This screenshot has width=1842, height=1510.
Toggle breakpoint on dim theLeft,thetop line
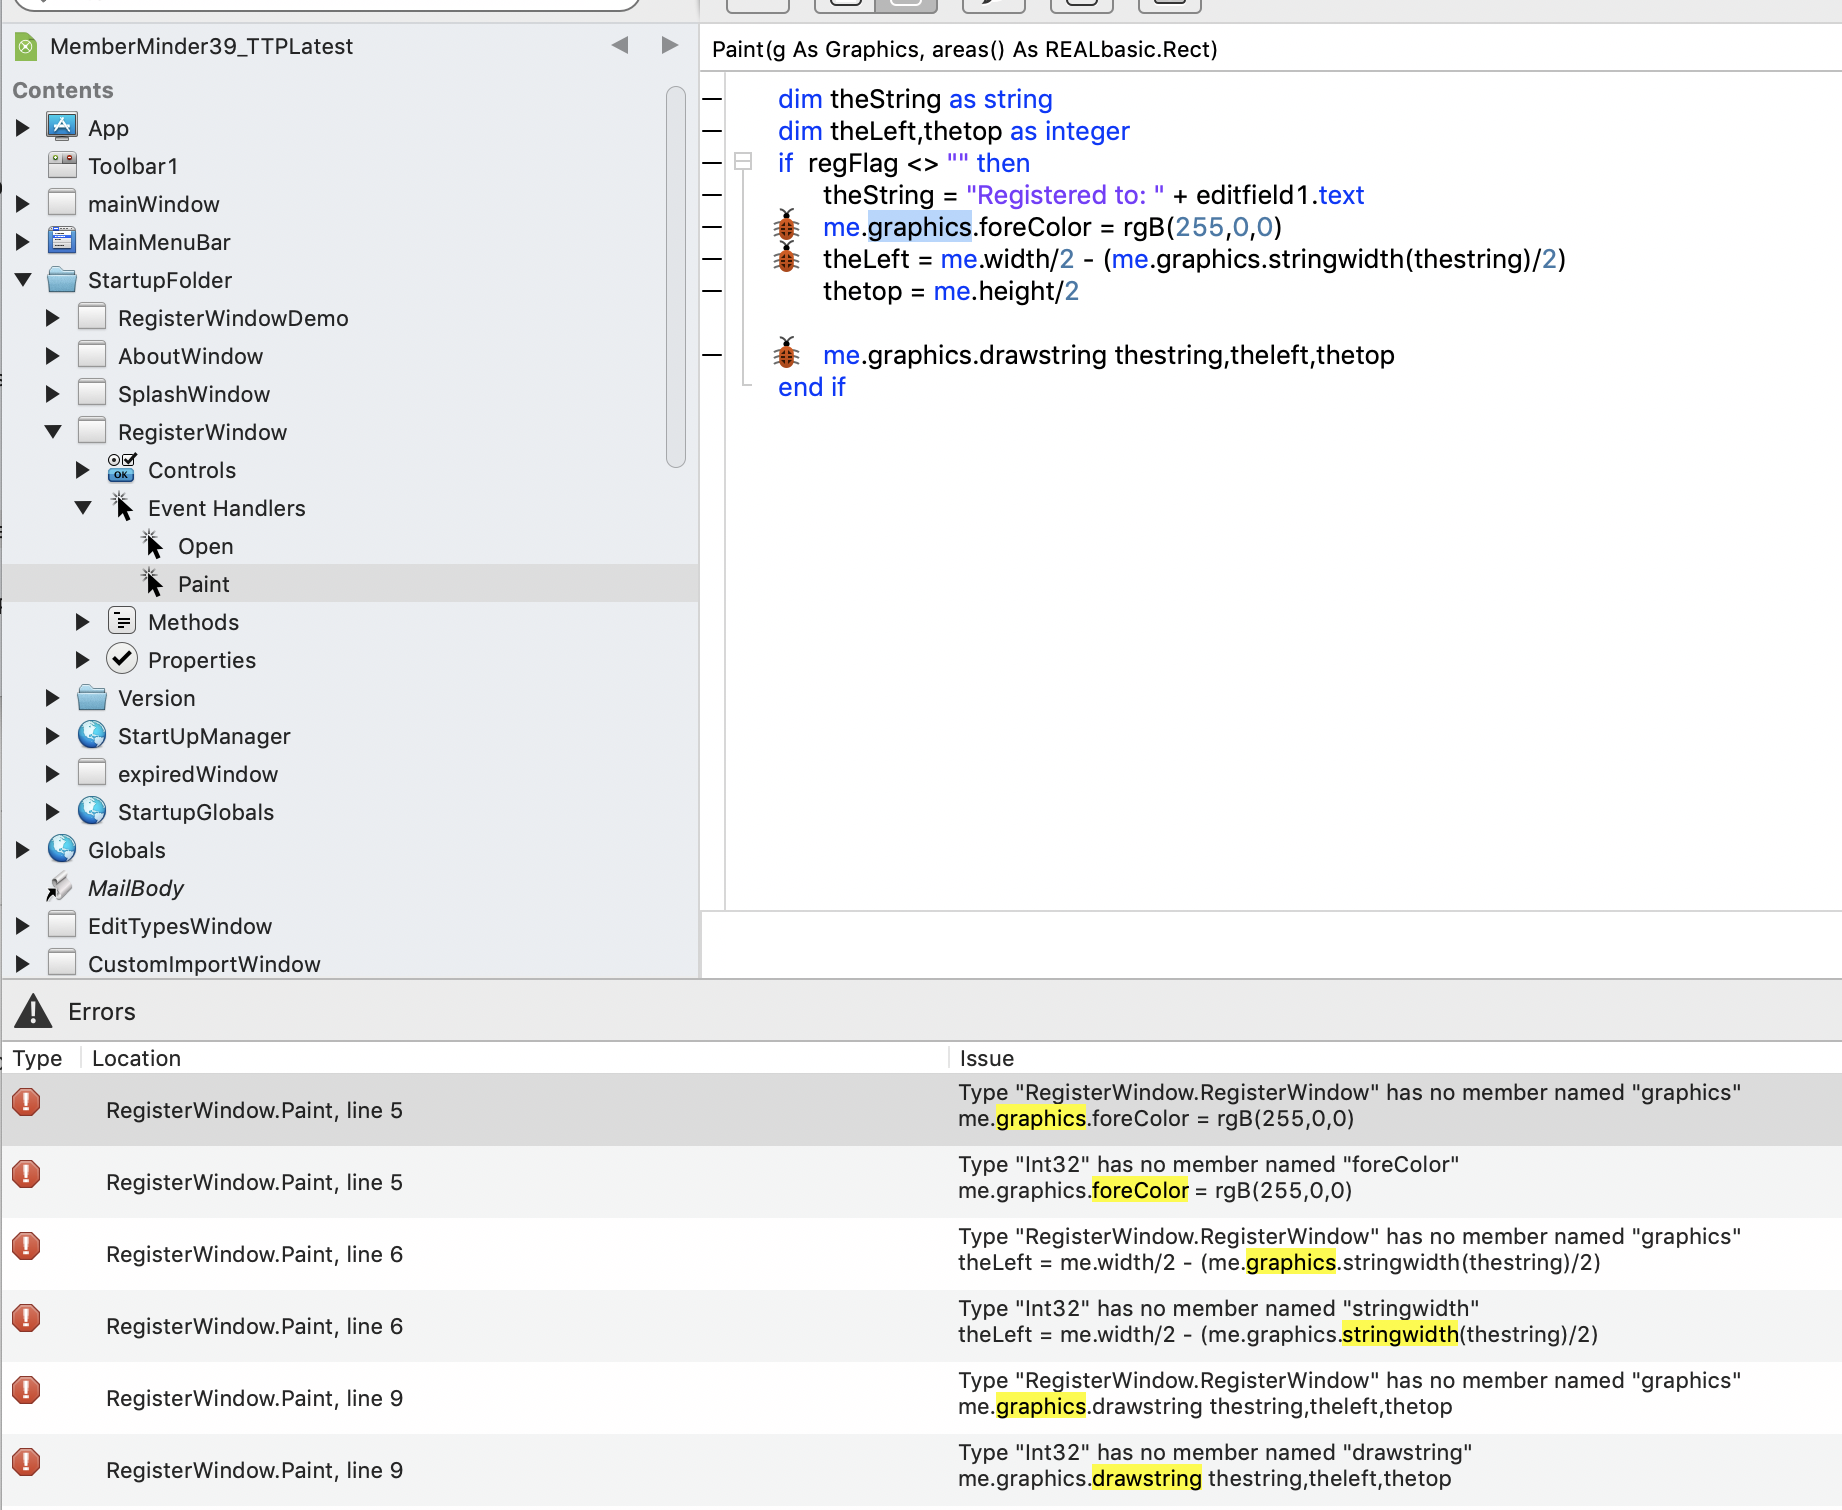[712, 131]
